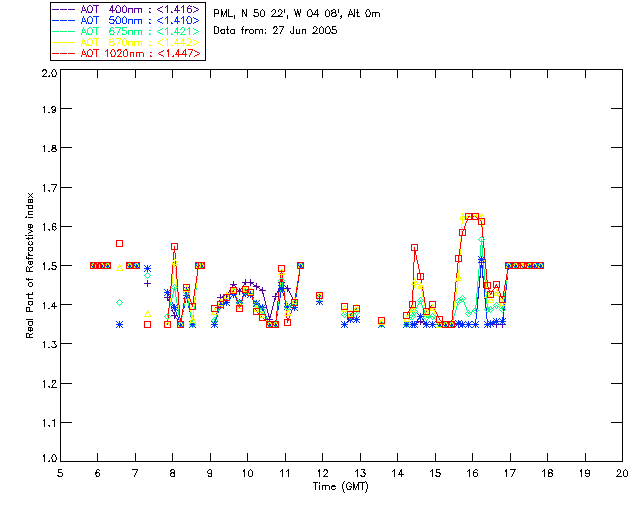Click the y-axis label 1.6

49,227
